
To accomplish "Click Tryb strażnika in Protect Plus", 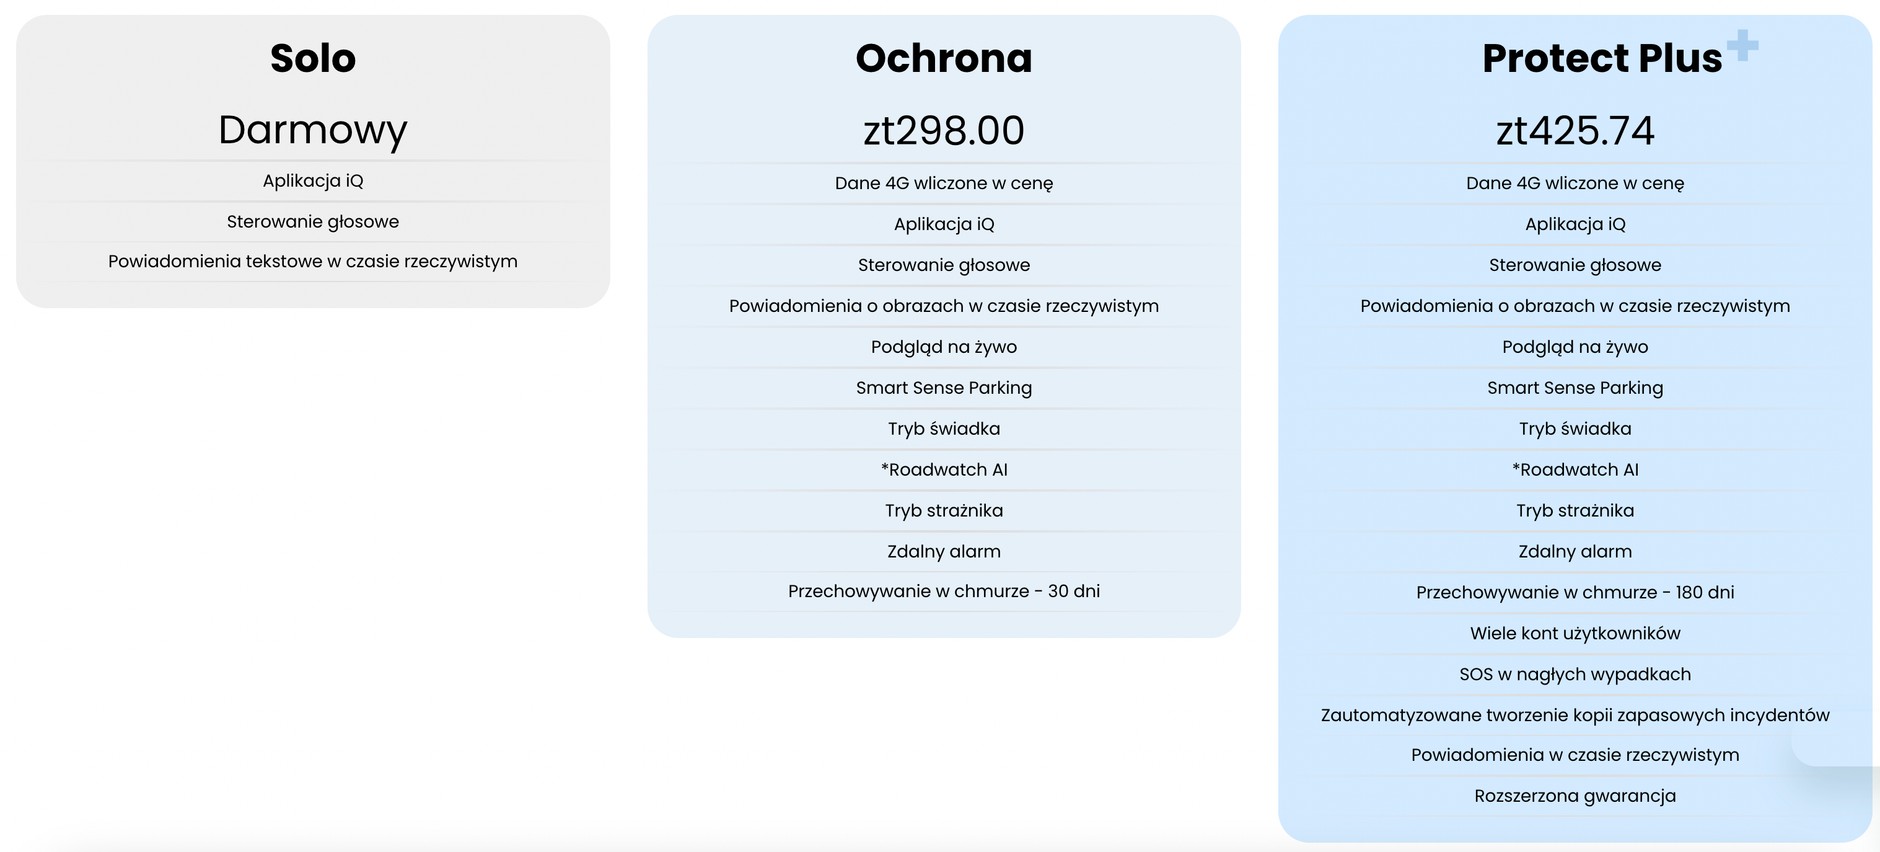I will 1575,511.
